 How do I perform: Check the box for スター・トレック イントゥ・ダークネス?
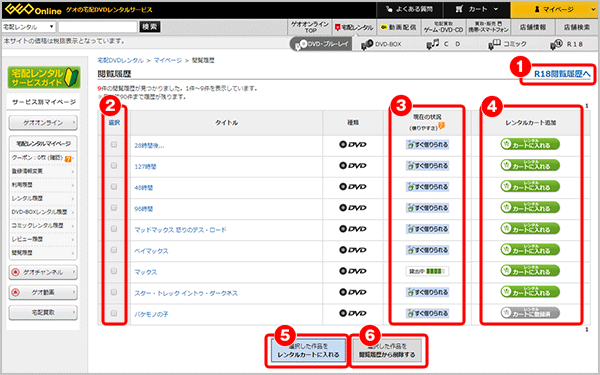(x=114, y=292)
